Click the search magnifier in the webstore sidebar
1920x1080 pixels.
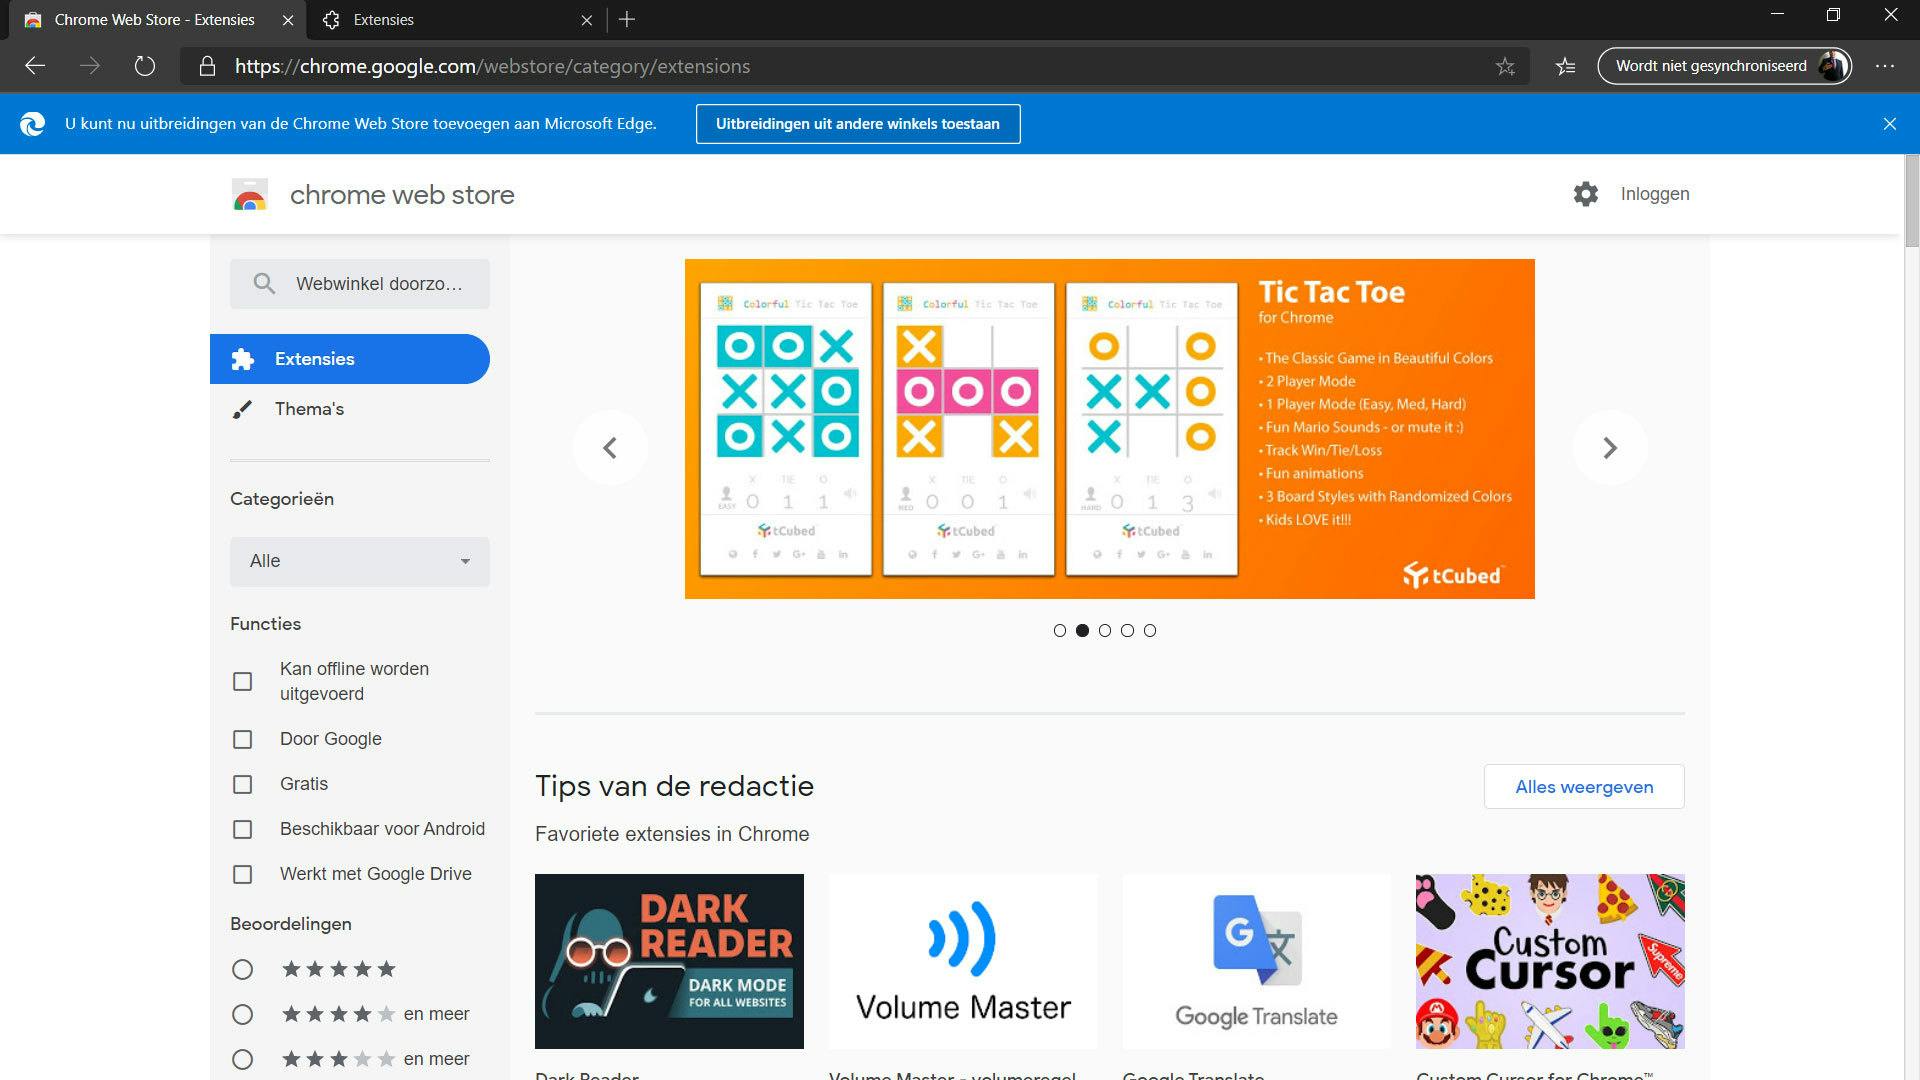tap(263, 283)
